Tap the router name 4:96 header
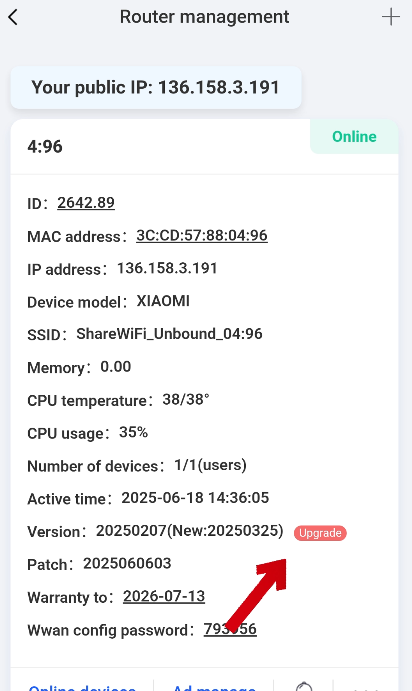Screen dimensions: 412x691 (45, 146)
